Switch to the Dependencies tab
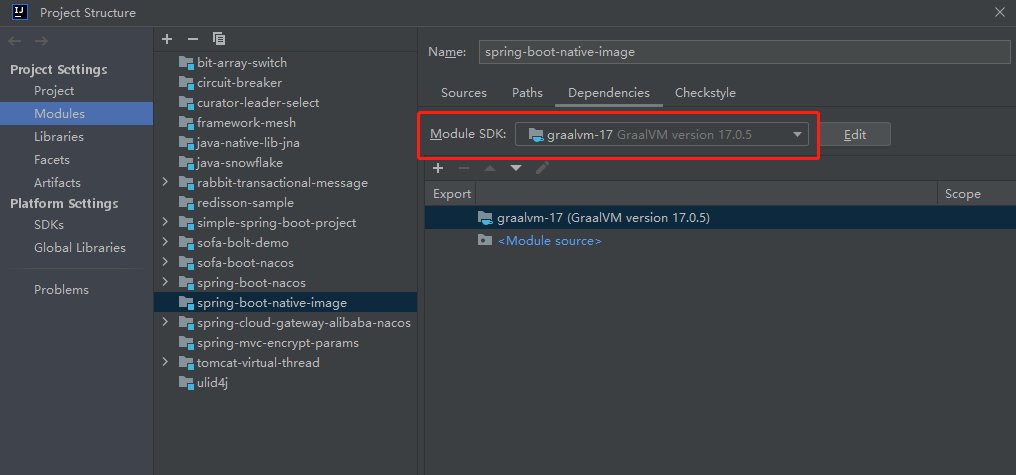This screenshot has height=475, width=1016. [609, 93]
